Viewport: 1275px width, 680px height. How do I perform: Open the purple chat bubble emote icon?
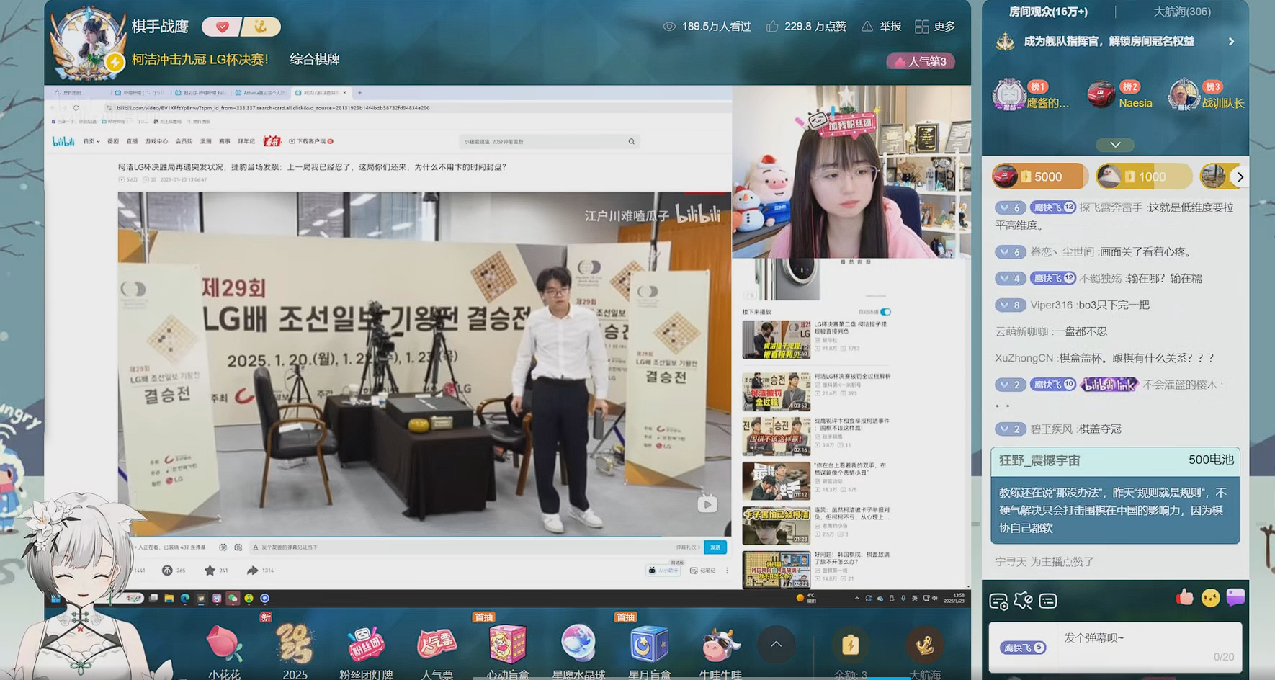point(1236,597)
